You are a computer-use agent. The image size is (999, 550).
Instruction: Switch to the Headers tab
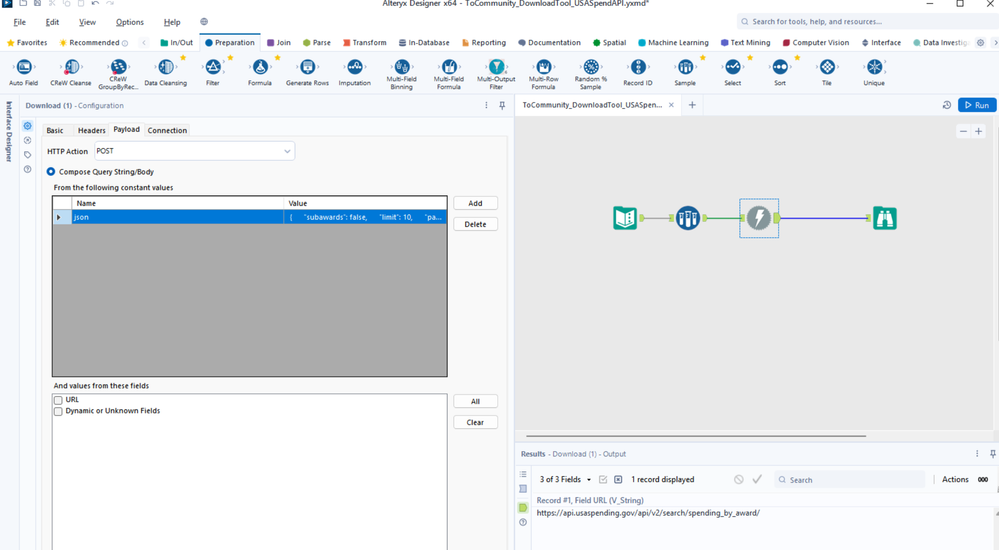(x=91, y=130)
